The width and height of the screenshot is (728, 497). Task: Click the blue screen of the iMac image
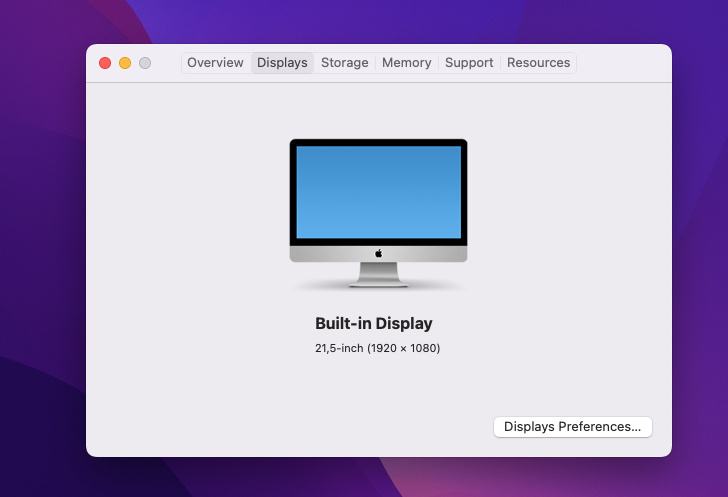(378, 192)
